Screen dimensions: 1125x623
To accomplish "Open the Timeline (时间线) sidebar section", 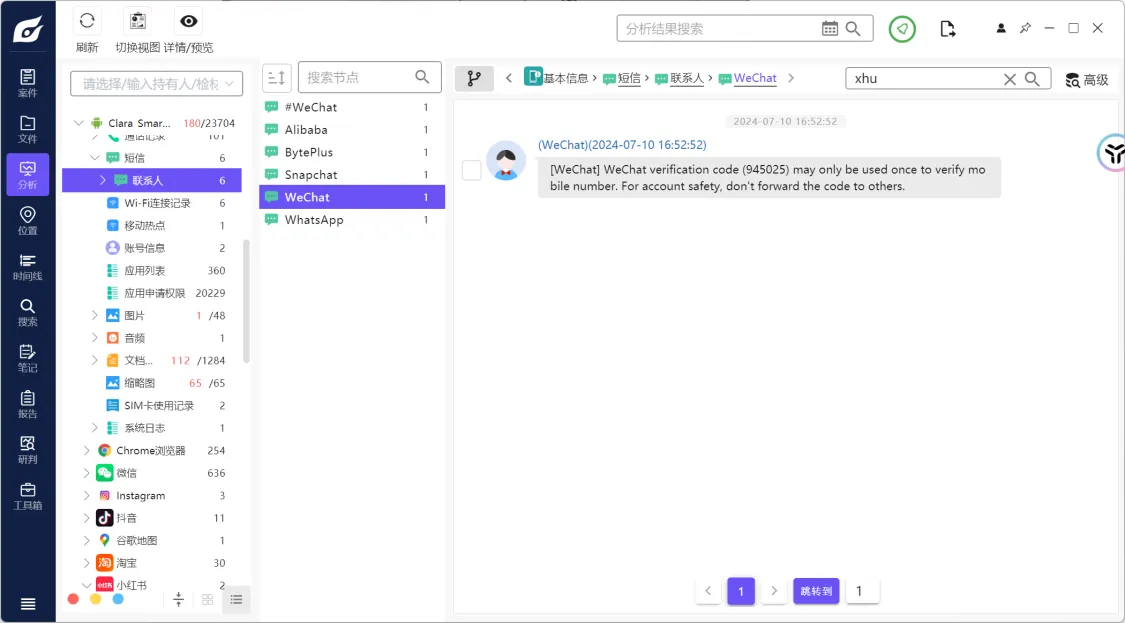I will (x=27, y=267).
